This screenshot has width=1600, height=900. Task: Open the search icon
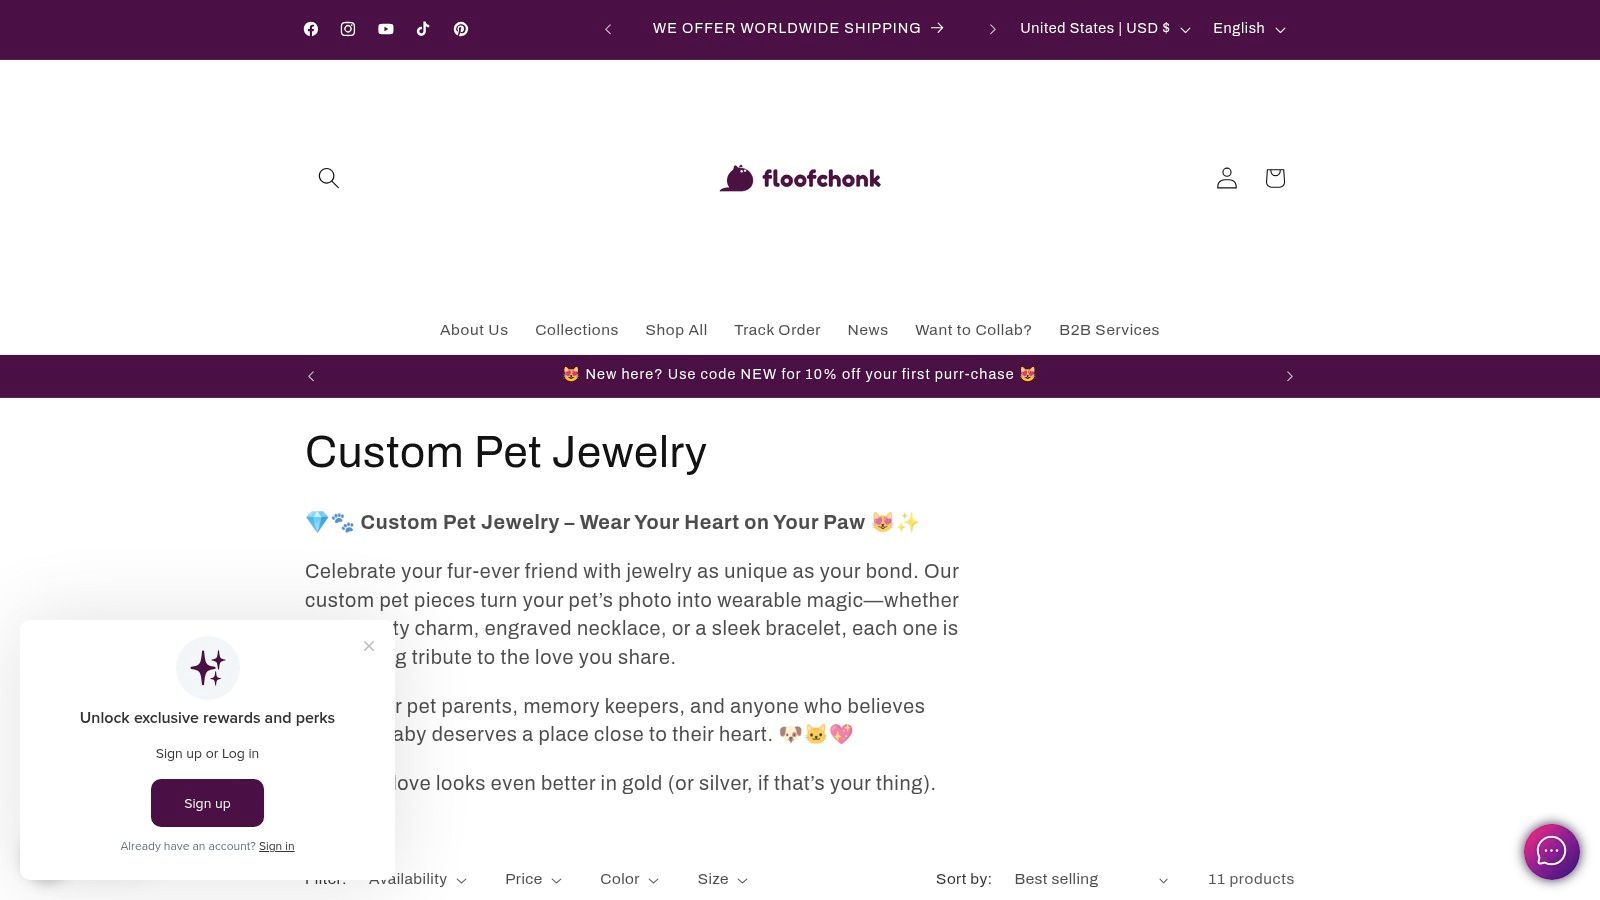coord(328,178)
